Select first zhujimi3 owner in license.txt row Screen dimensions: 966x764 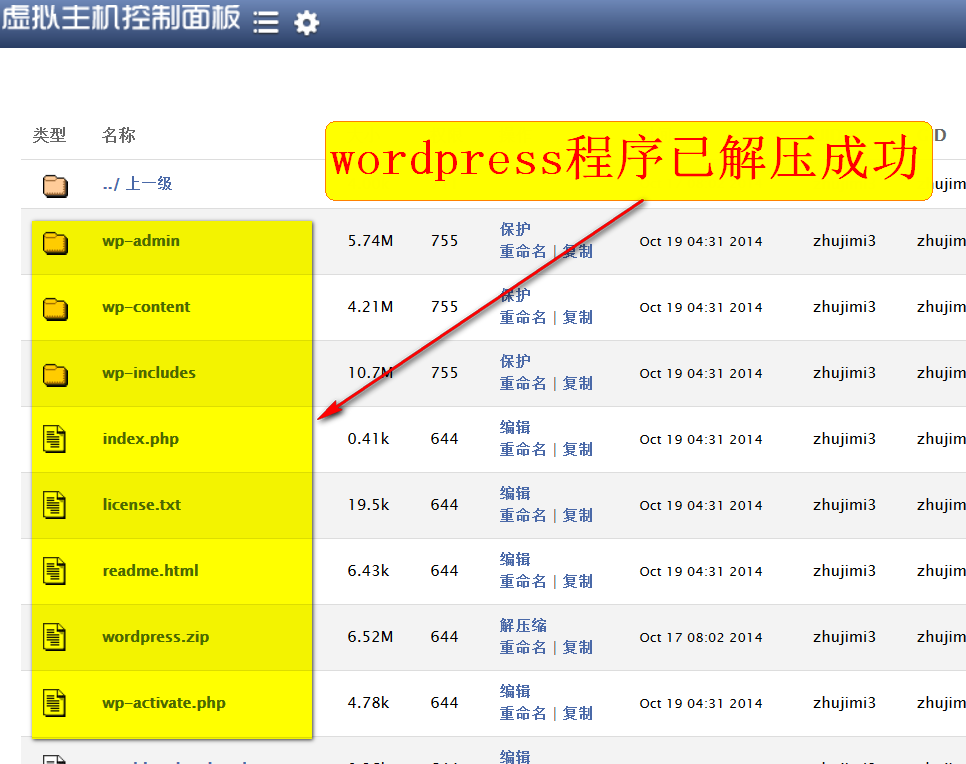point(845,505)
